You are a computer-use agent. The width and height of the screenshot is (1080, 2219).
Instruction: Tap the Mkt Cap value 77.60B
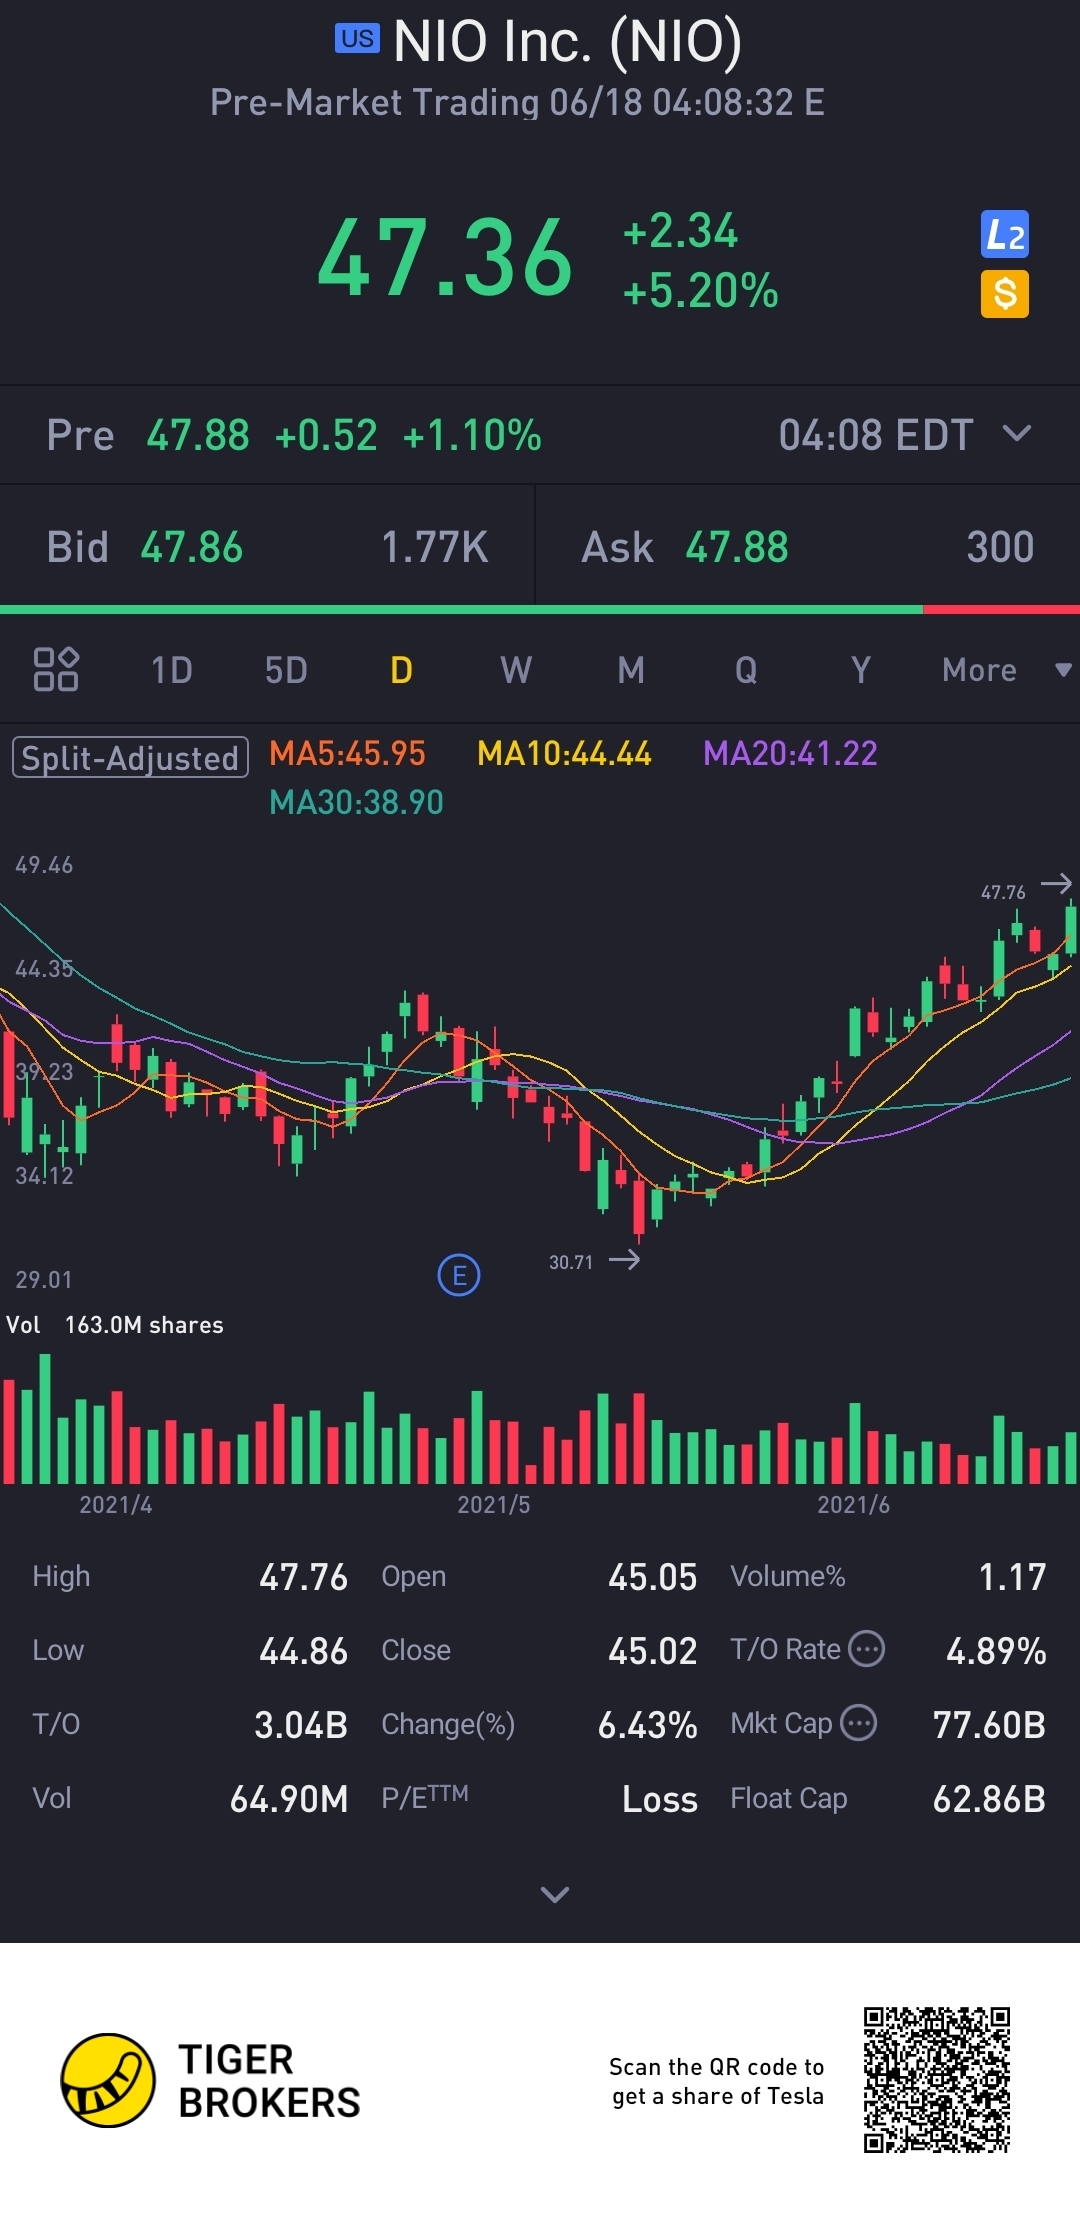[x=989, y=1725]
